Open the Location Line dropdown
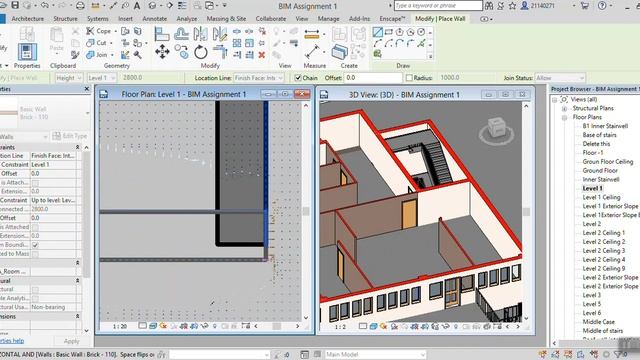 coord(258,78)
